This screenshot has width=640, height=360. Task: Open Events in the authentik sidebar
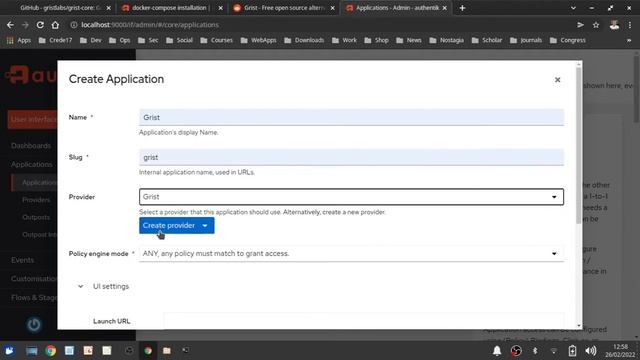22,260
